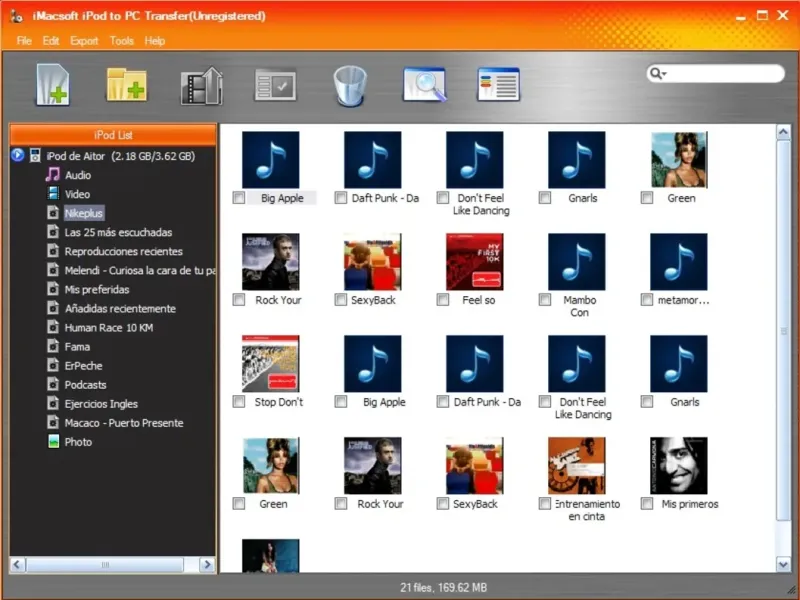Screen dimensions: 800x600
Task: Enable the Mis primeros checkbox
Action: (x=647, y=504)
